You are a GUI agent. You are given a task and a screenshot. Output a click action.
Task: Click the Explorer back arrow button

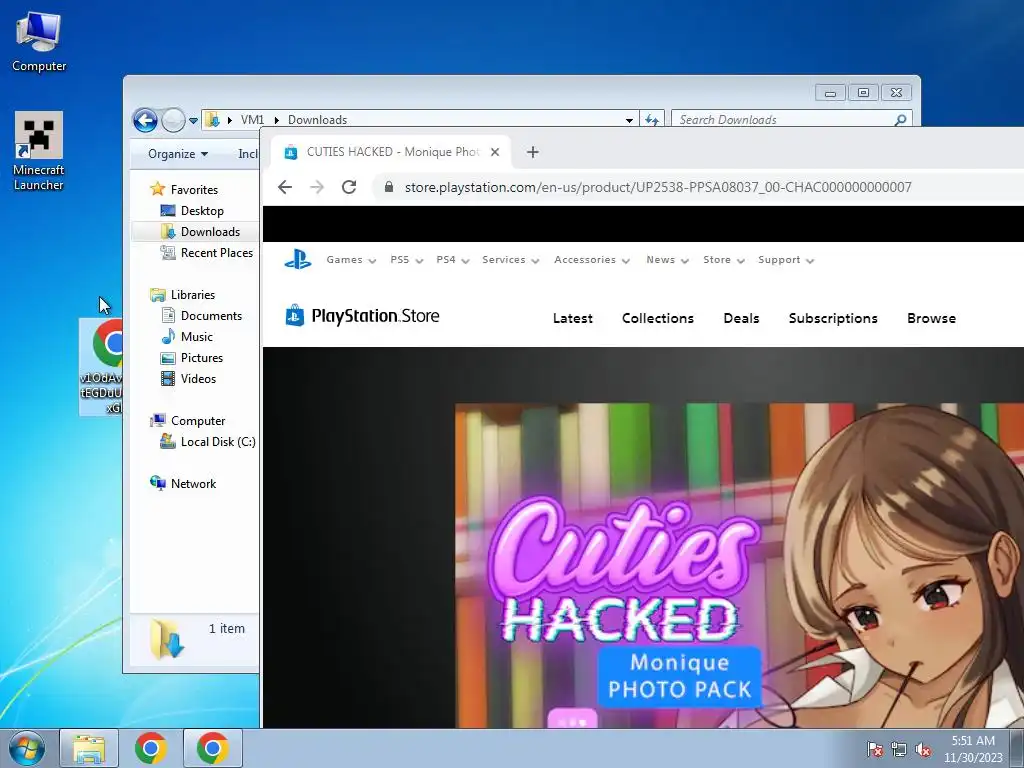coord(145,120)
